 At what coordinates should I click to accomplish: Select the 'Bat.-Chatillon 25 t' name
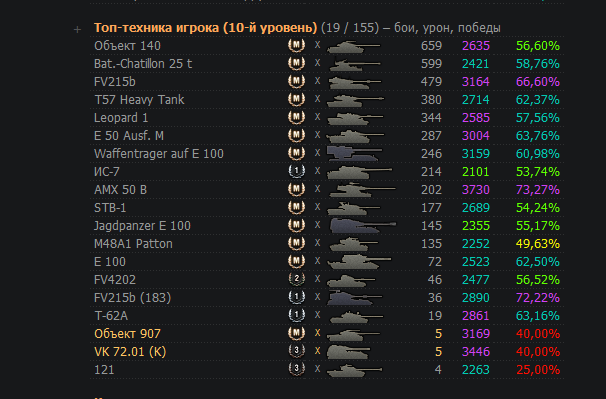(143, 63)
